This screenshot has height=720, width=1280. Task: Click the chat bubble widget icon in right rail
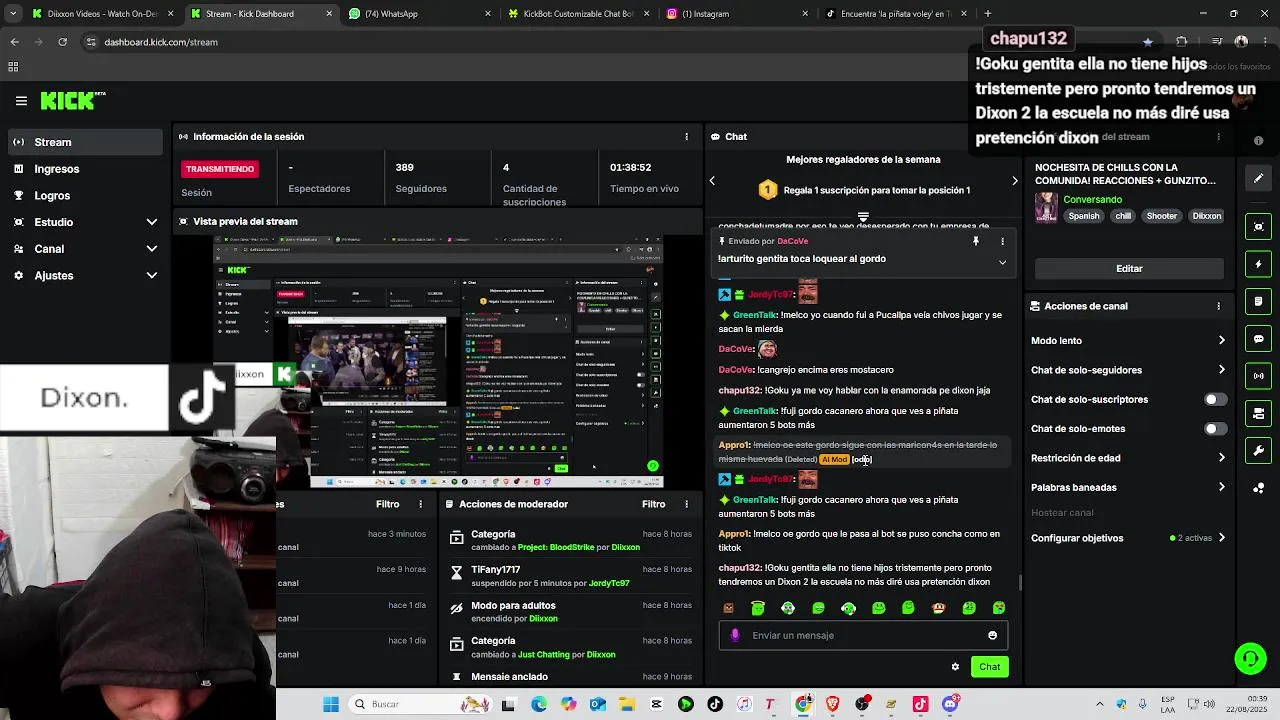(x=1259, y=339)
